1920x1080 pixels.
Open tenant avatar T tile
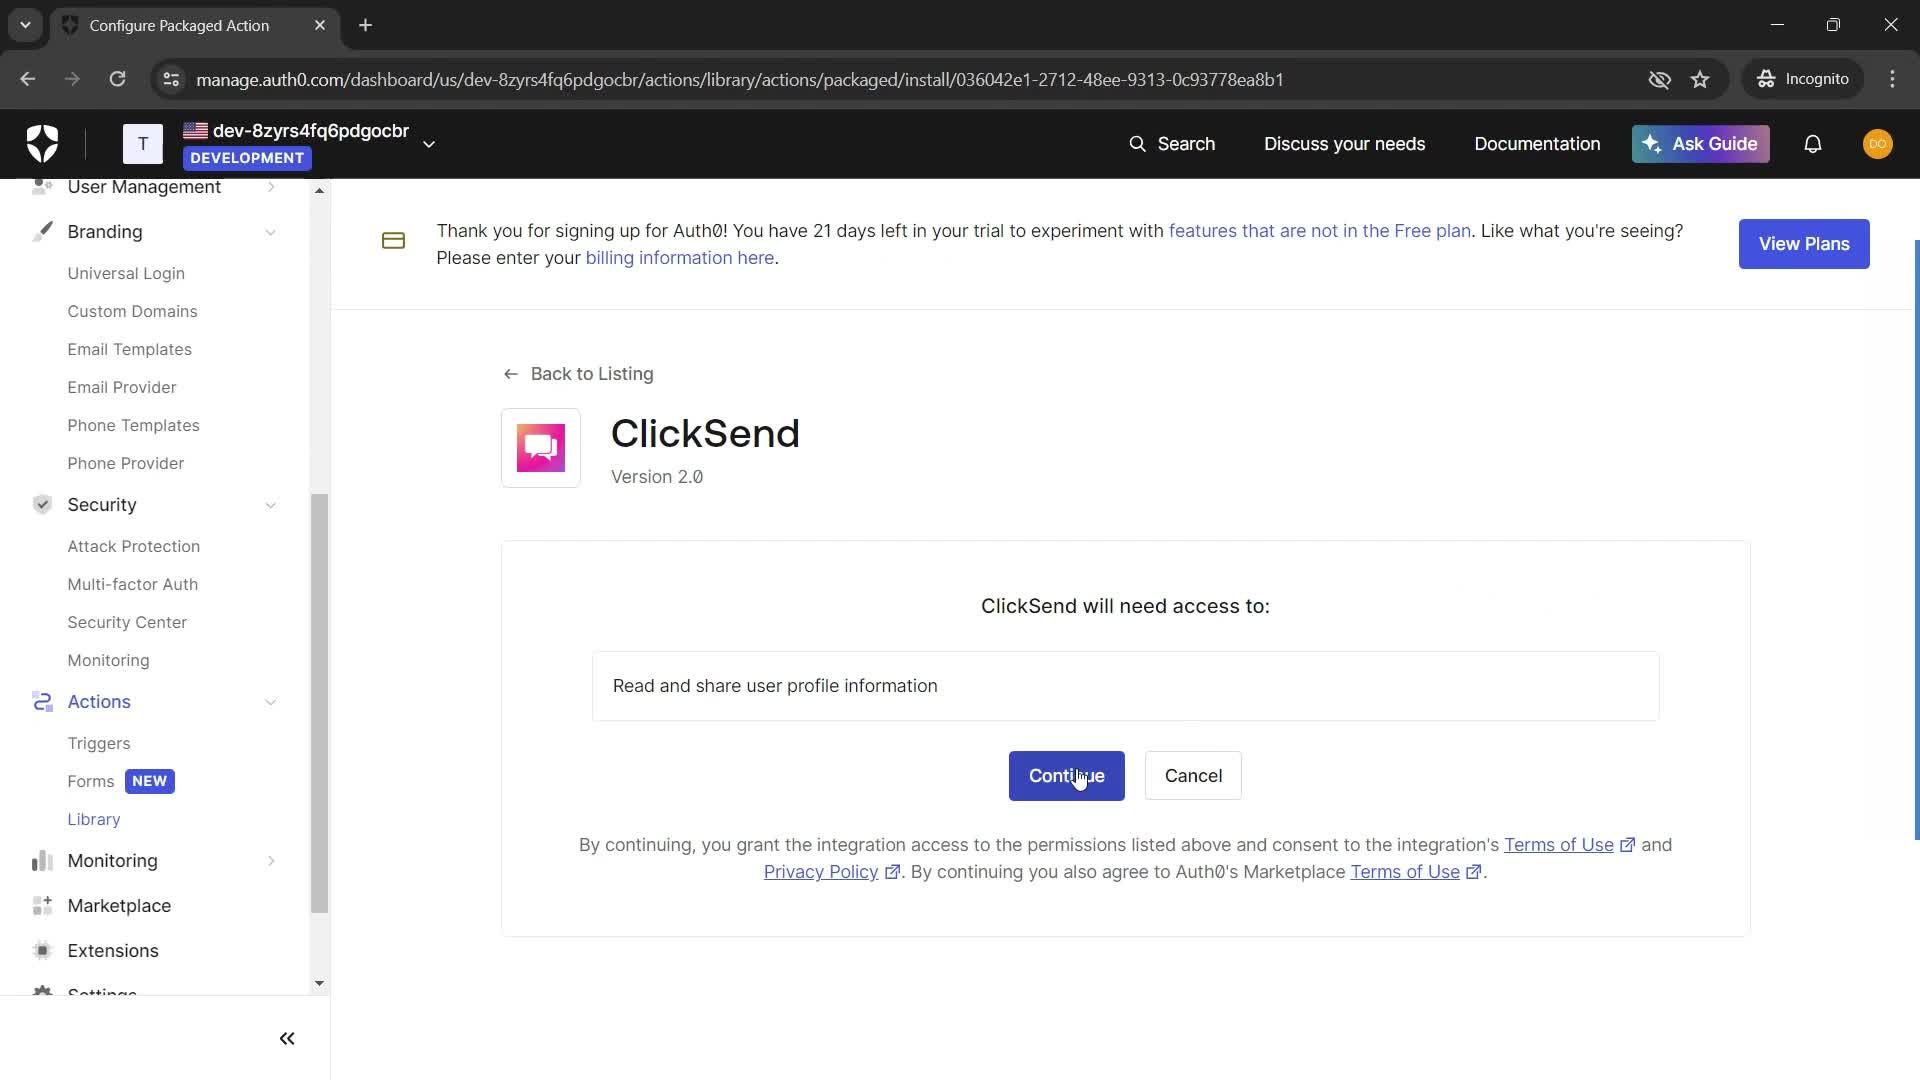point(143,144)
